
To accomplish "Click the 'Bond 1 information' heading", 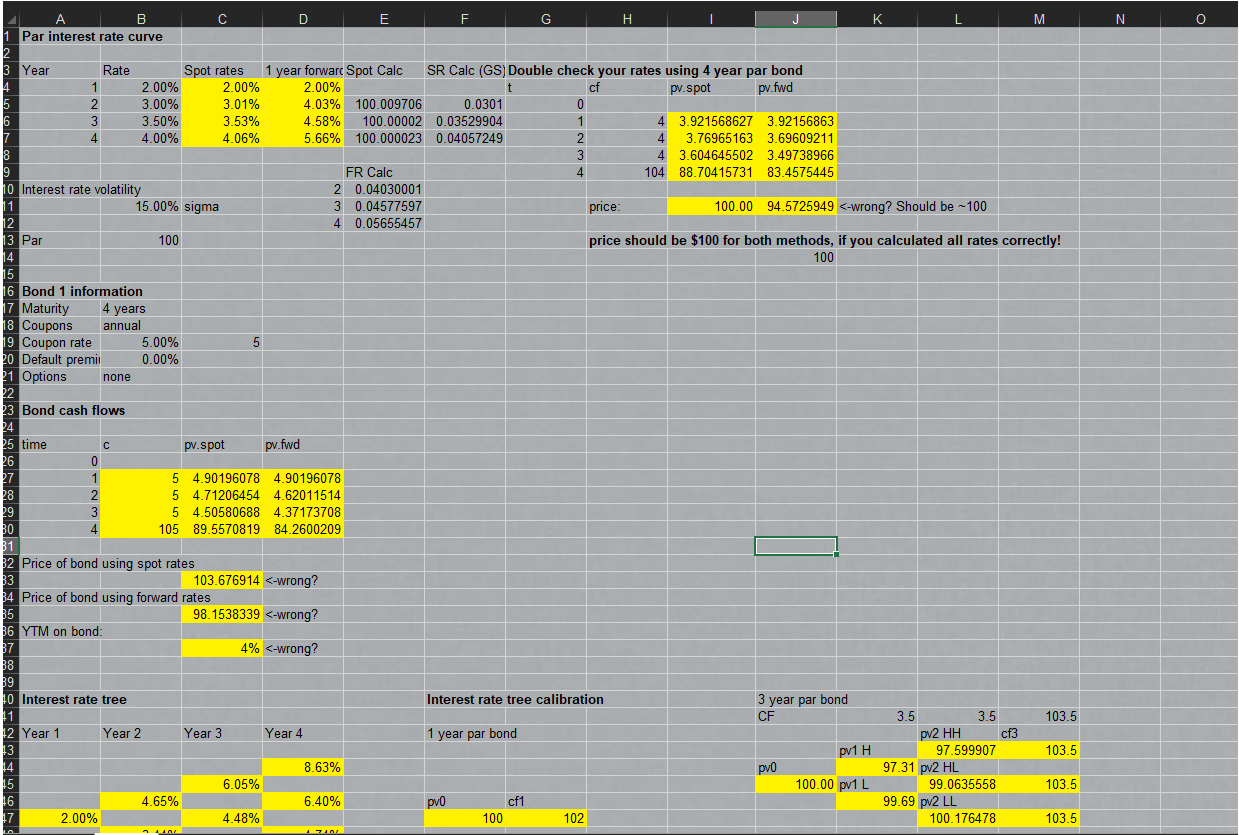I will tap(82, 291).
